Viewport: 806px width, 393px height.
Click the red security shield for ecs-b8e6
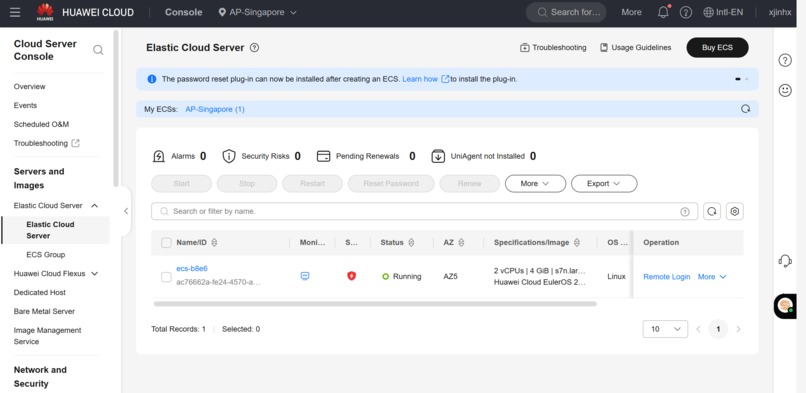pyautogui.click(x=352, y=276)
